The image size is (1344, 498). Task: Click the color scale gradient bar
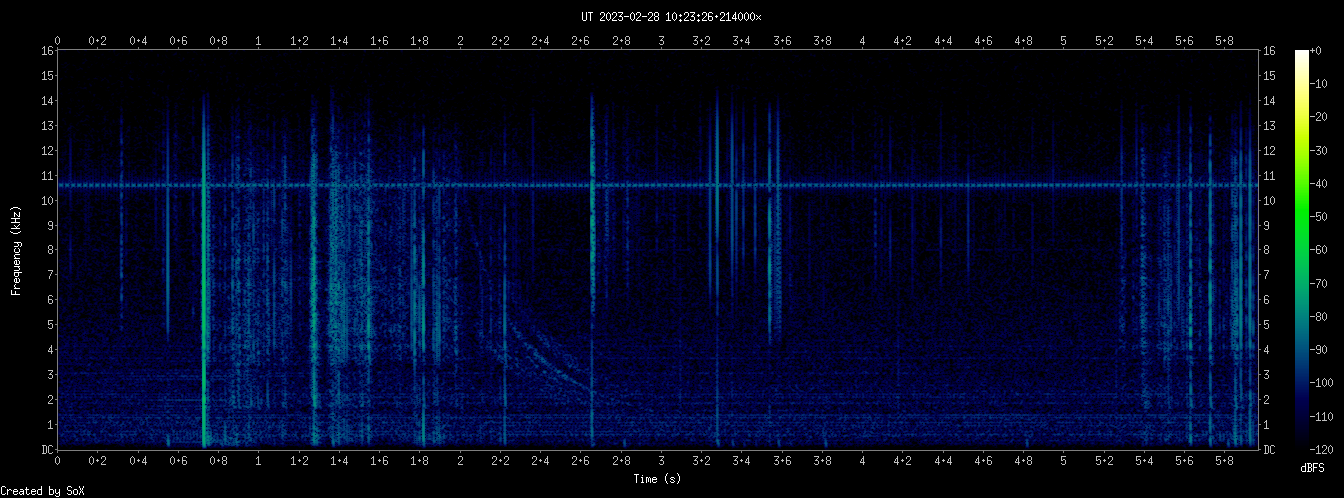pyautogui.click(x=1302, y=249)
